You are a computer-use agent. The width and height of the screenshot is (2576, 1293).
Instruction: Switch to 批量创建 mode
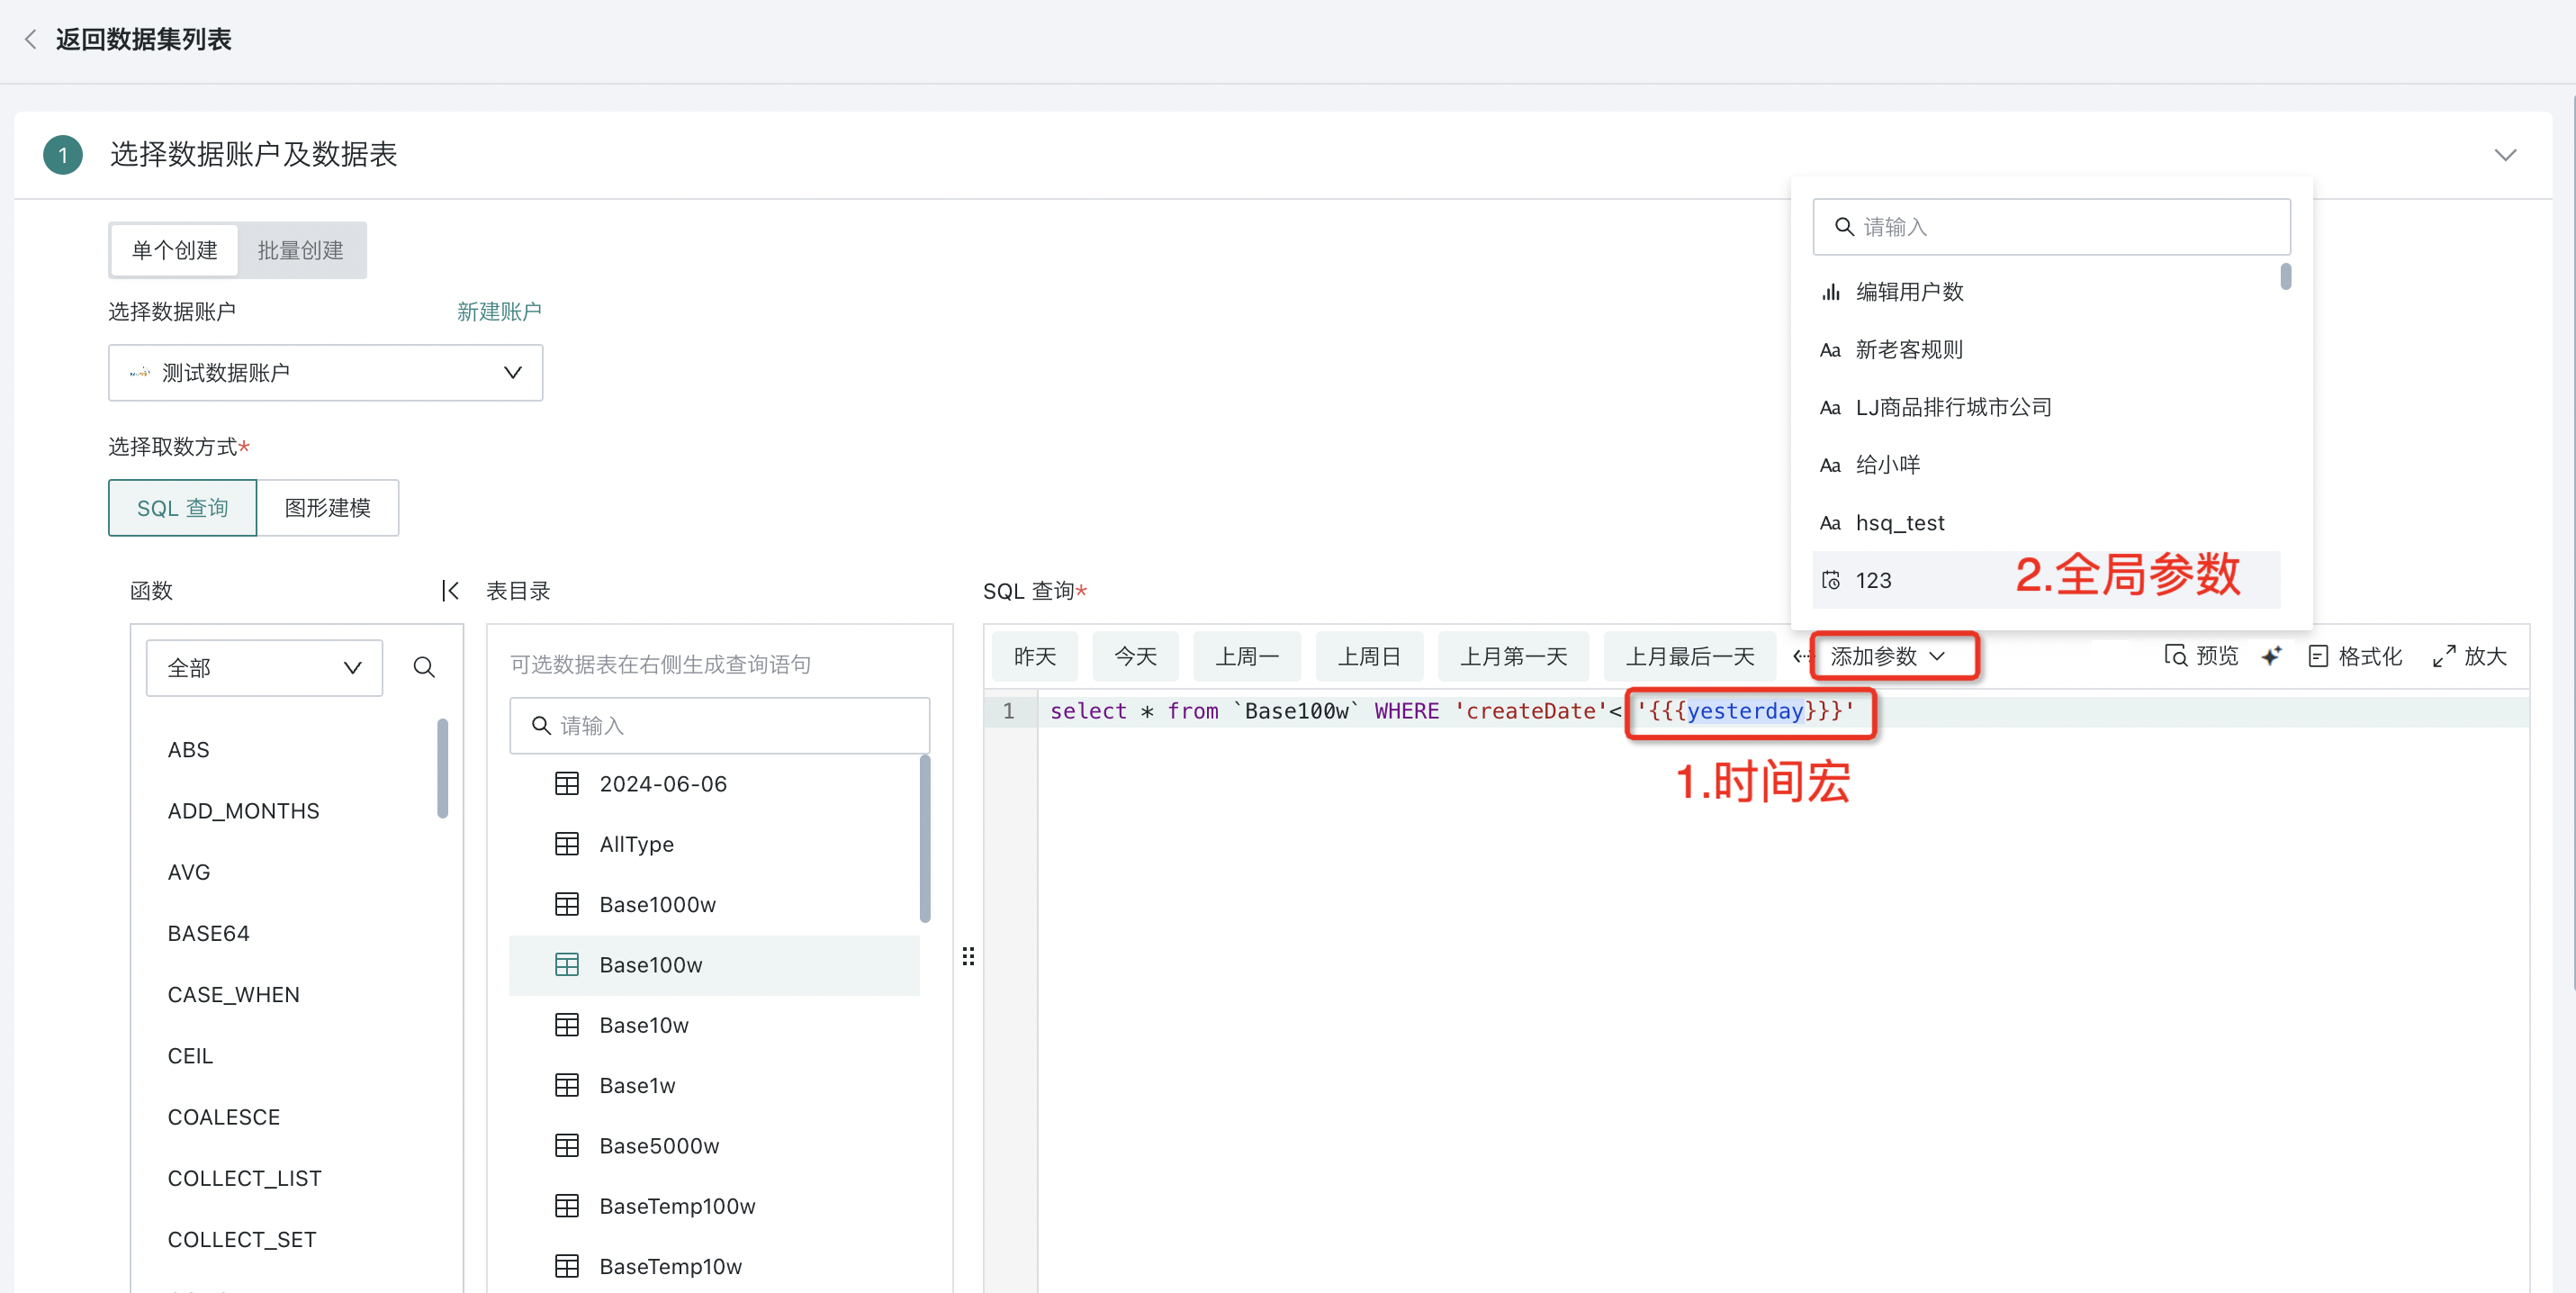[x=300, y=250]
